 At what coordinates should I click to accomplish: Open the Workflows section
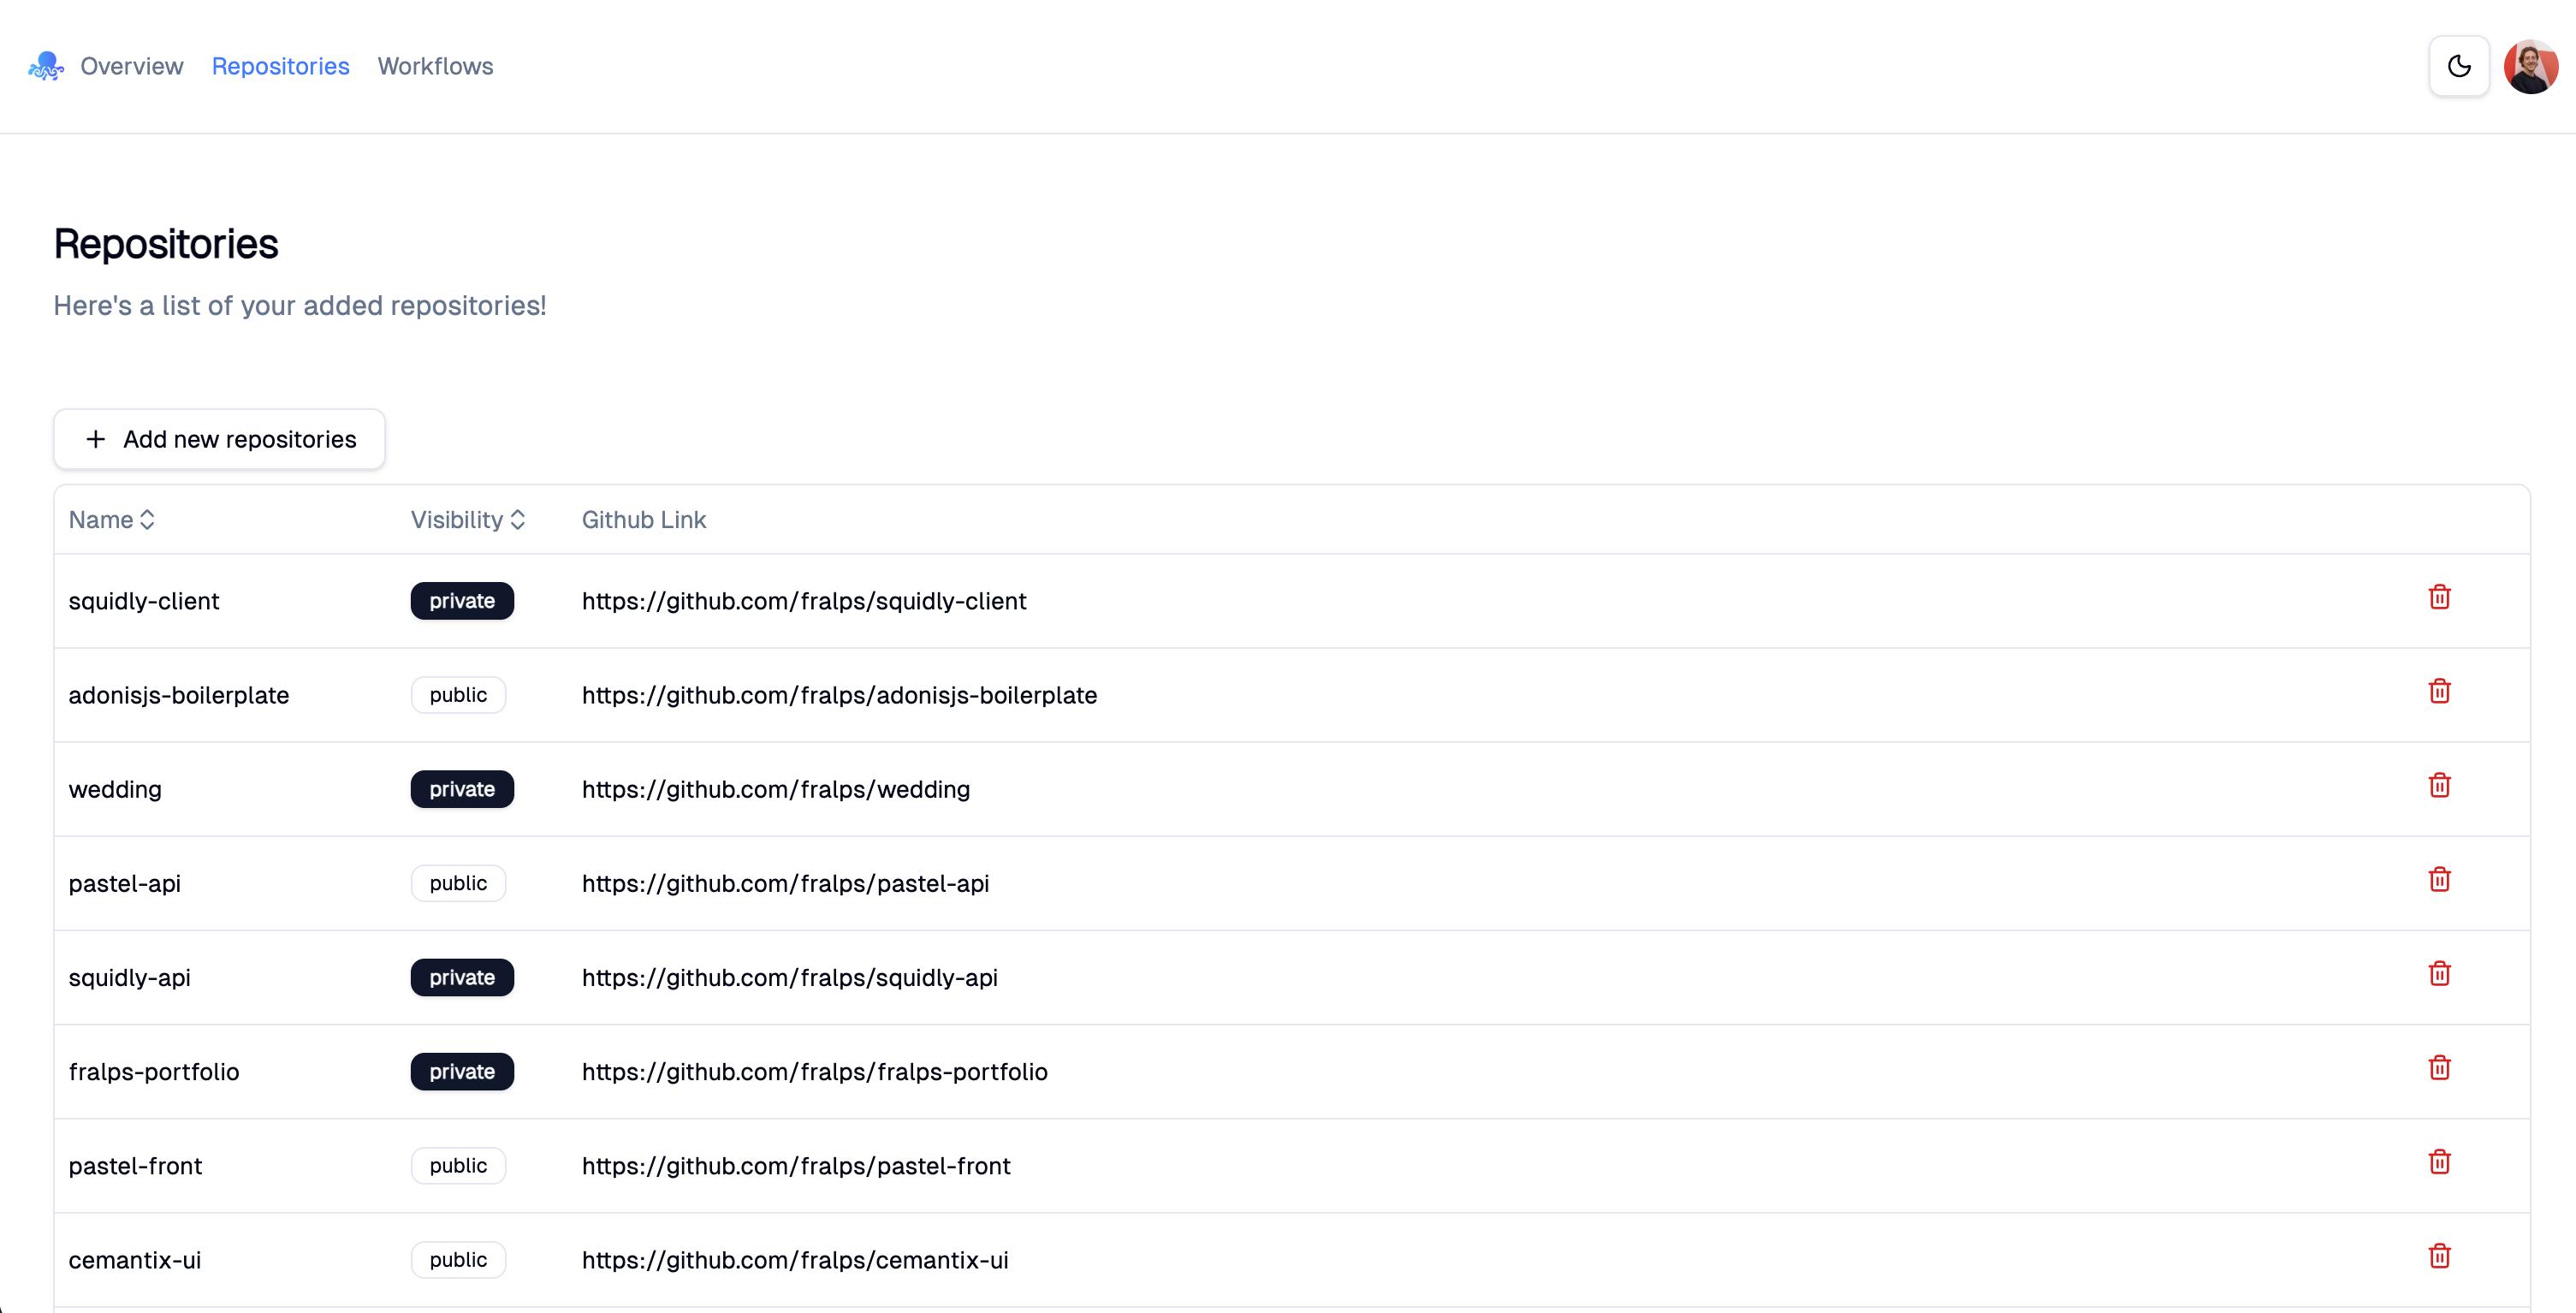pyautogui.click(x=435, y=66)
